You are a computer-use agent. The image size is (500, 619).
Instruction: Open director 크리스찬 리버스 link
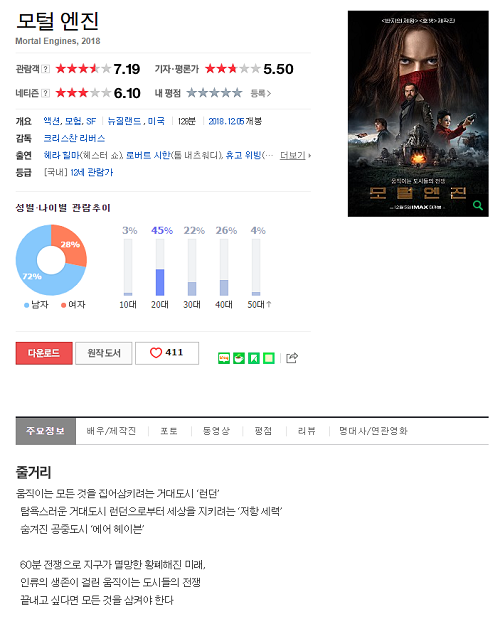tap(74, 138)
